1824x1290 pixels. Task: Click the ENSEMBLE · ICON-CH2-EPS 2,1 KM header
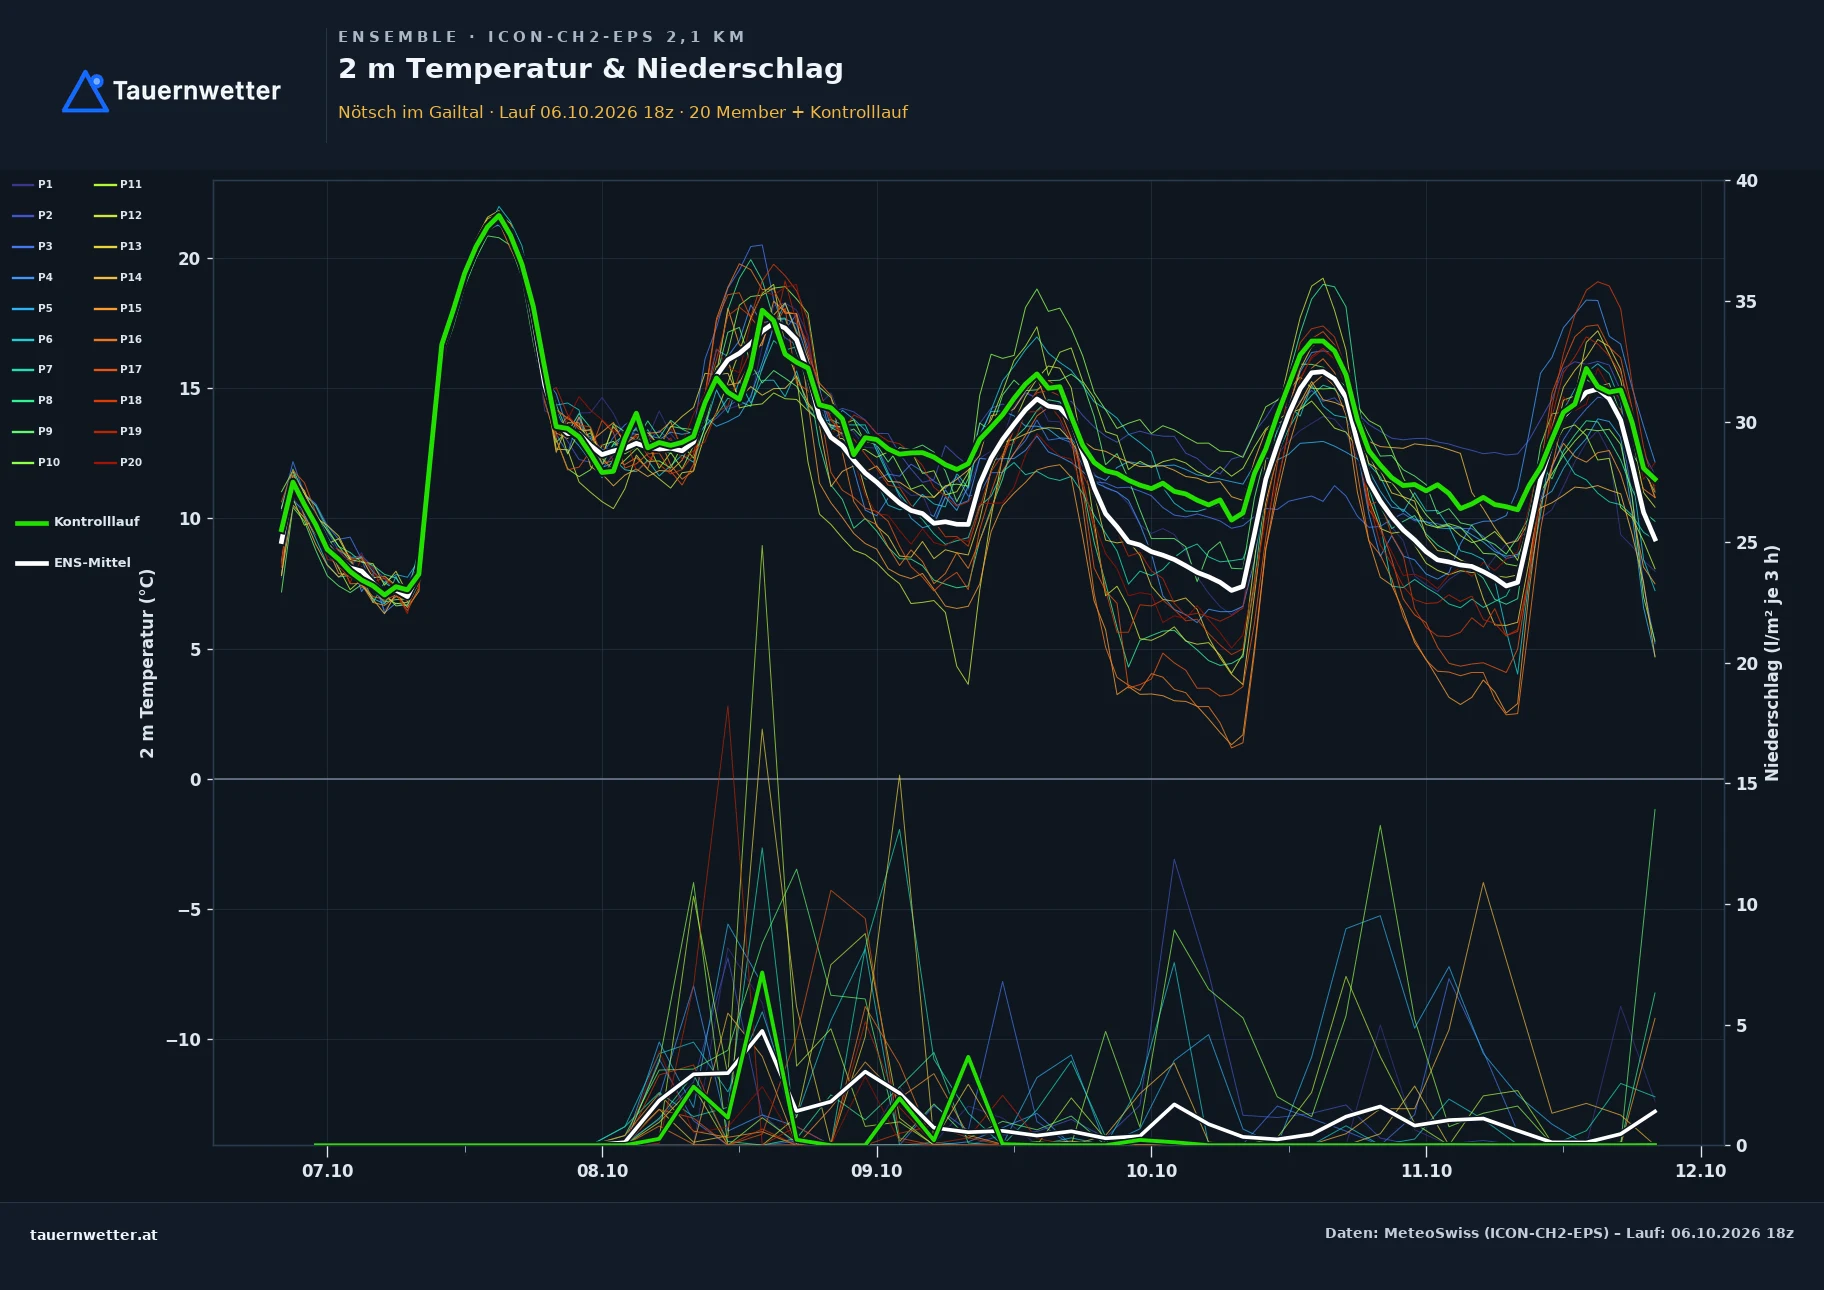(541, 37)
